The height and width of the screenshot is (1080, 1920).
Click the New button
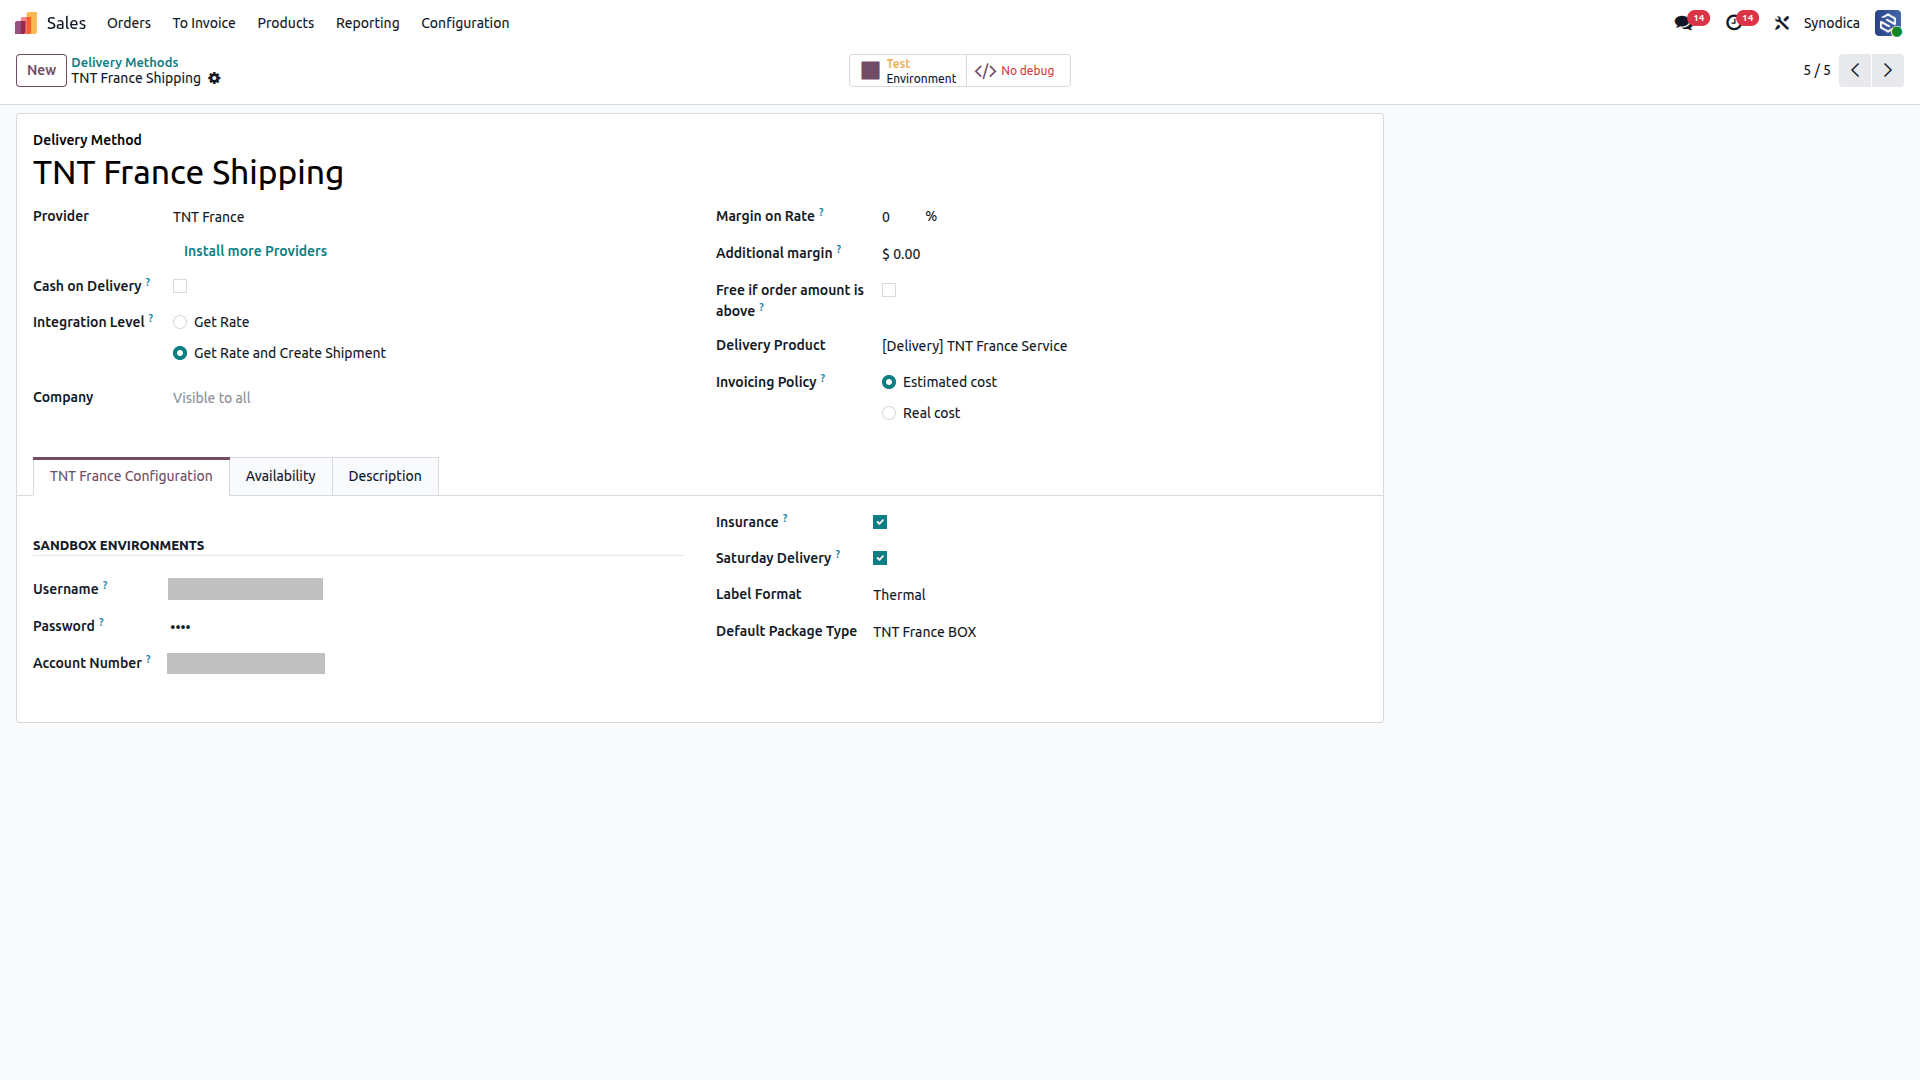41,70
